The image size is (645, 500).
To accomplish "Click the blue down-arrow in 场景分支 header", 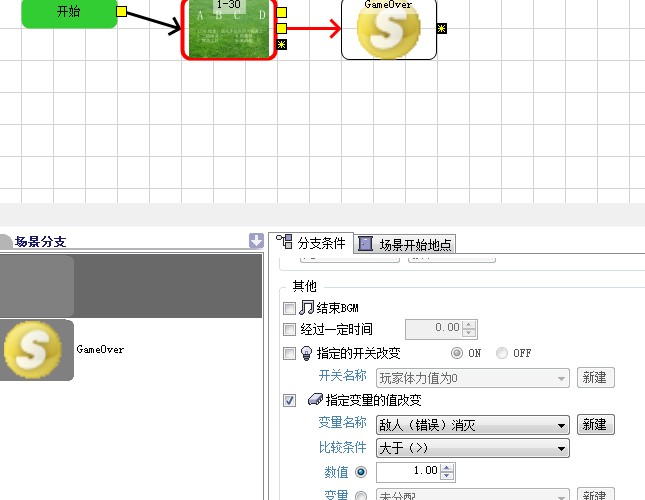I will click(x=256, y=241).
